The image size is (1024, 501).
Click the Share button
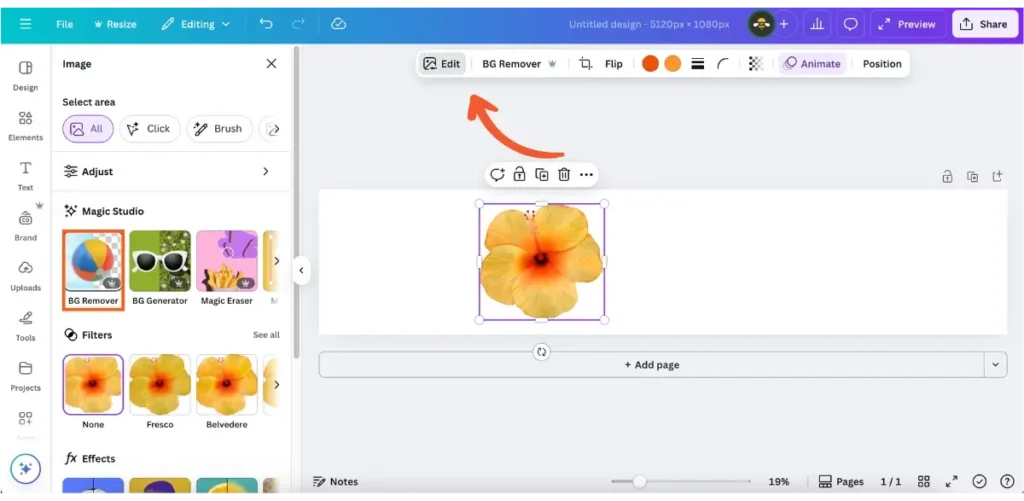(x=983, y=24)
